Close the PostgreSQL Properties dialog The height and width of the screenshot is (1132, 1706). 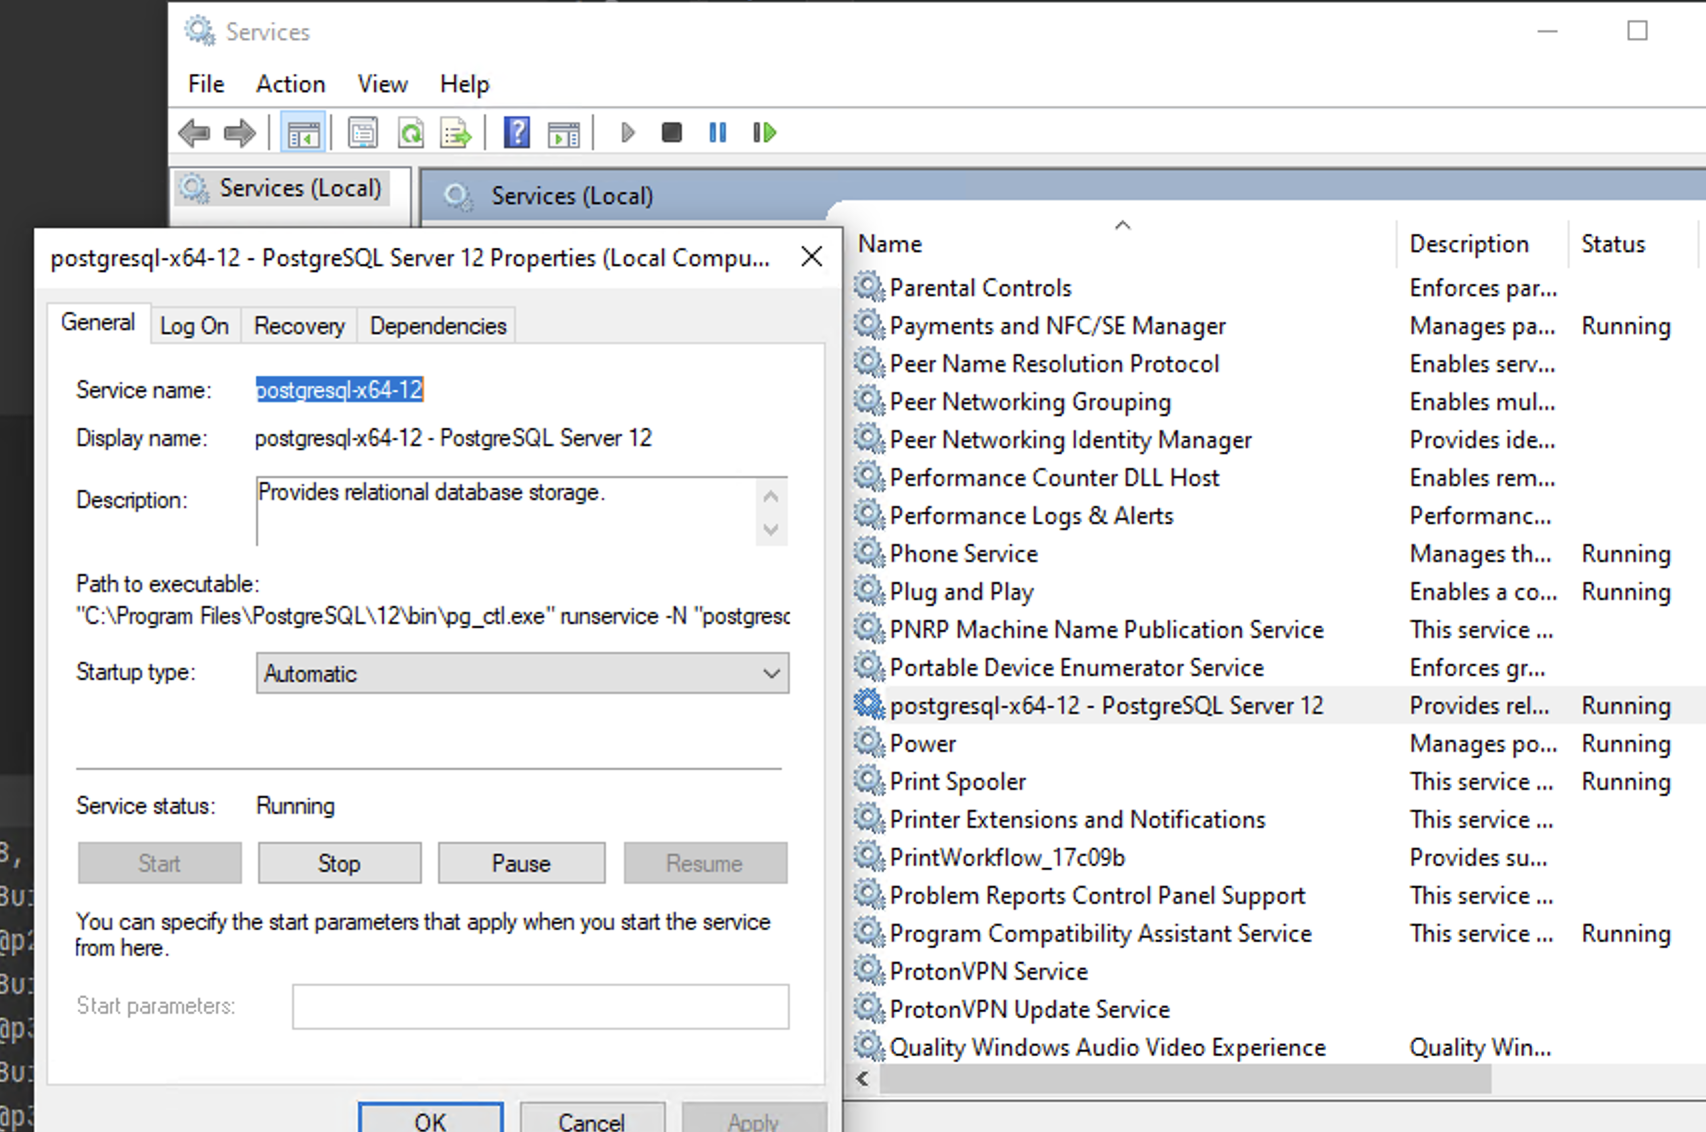[x=812, y=257]
